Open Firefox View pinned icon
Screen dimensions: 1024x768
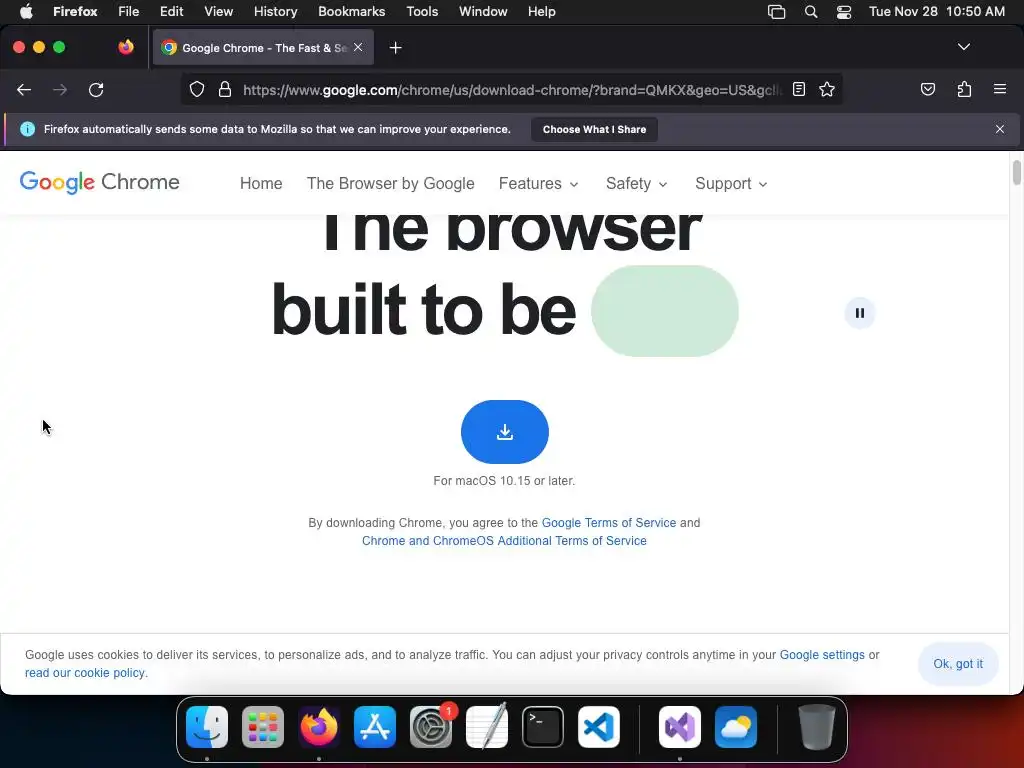pos(125,47)
